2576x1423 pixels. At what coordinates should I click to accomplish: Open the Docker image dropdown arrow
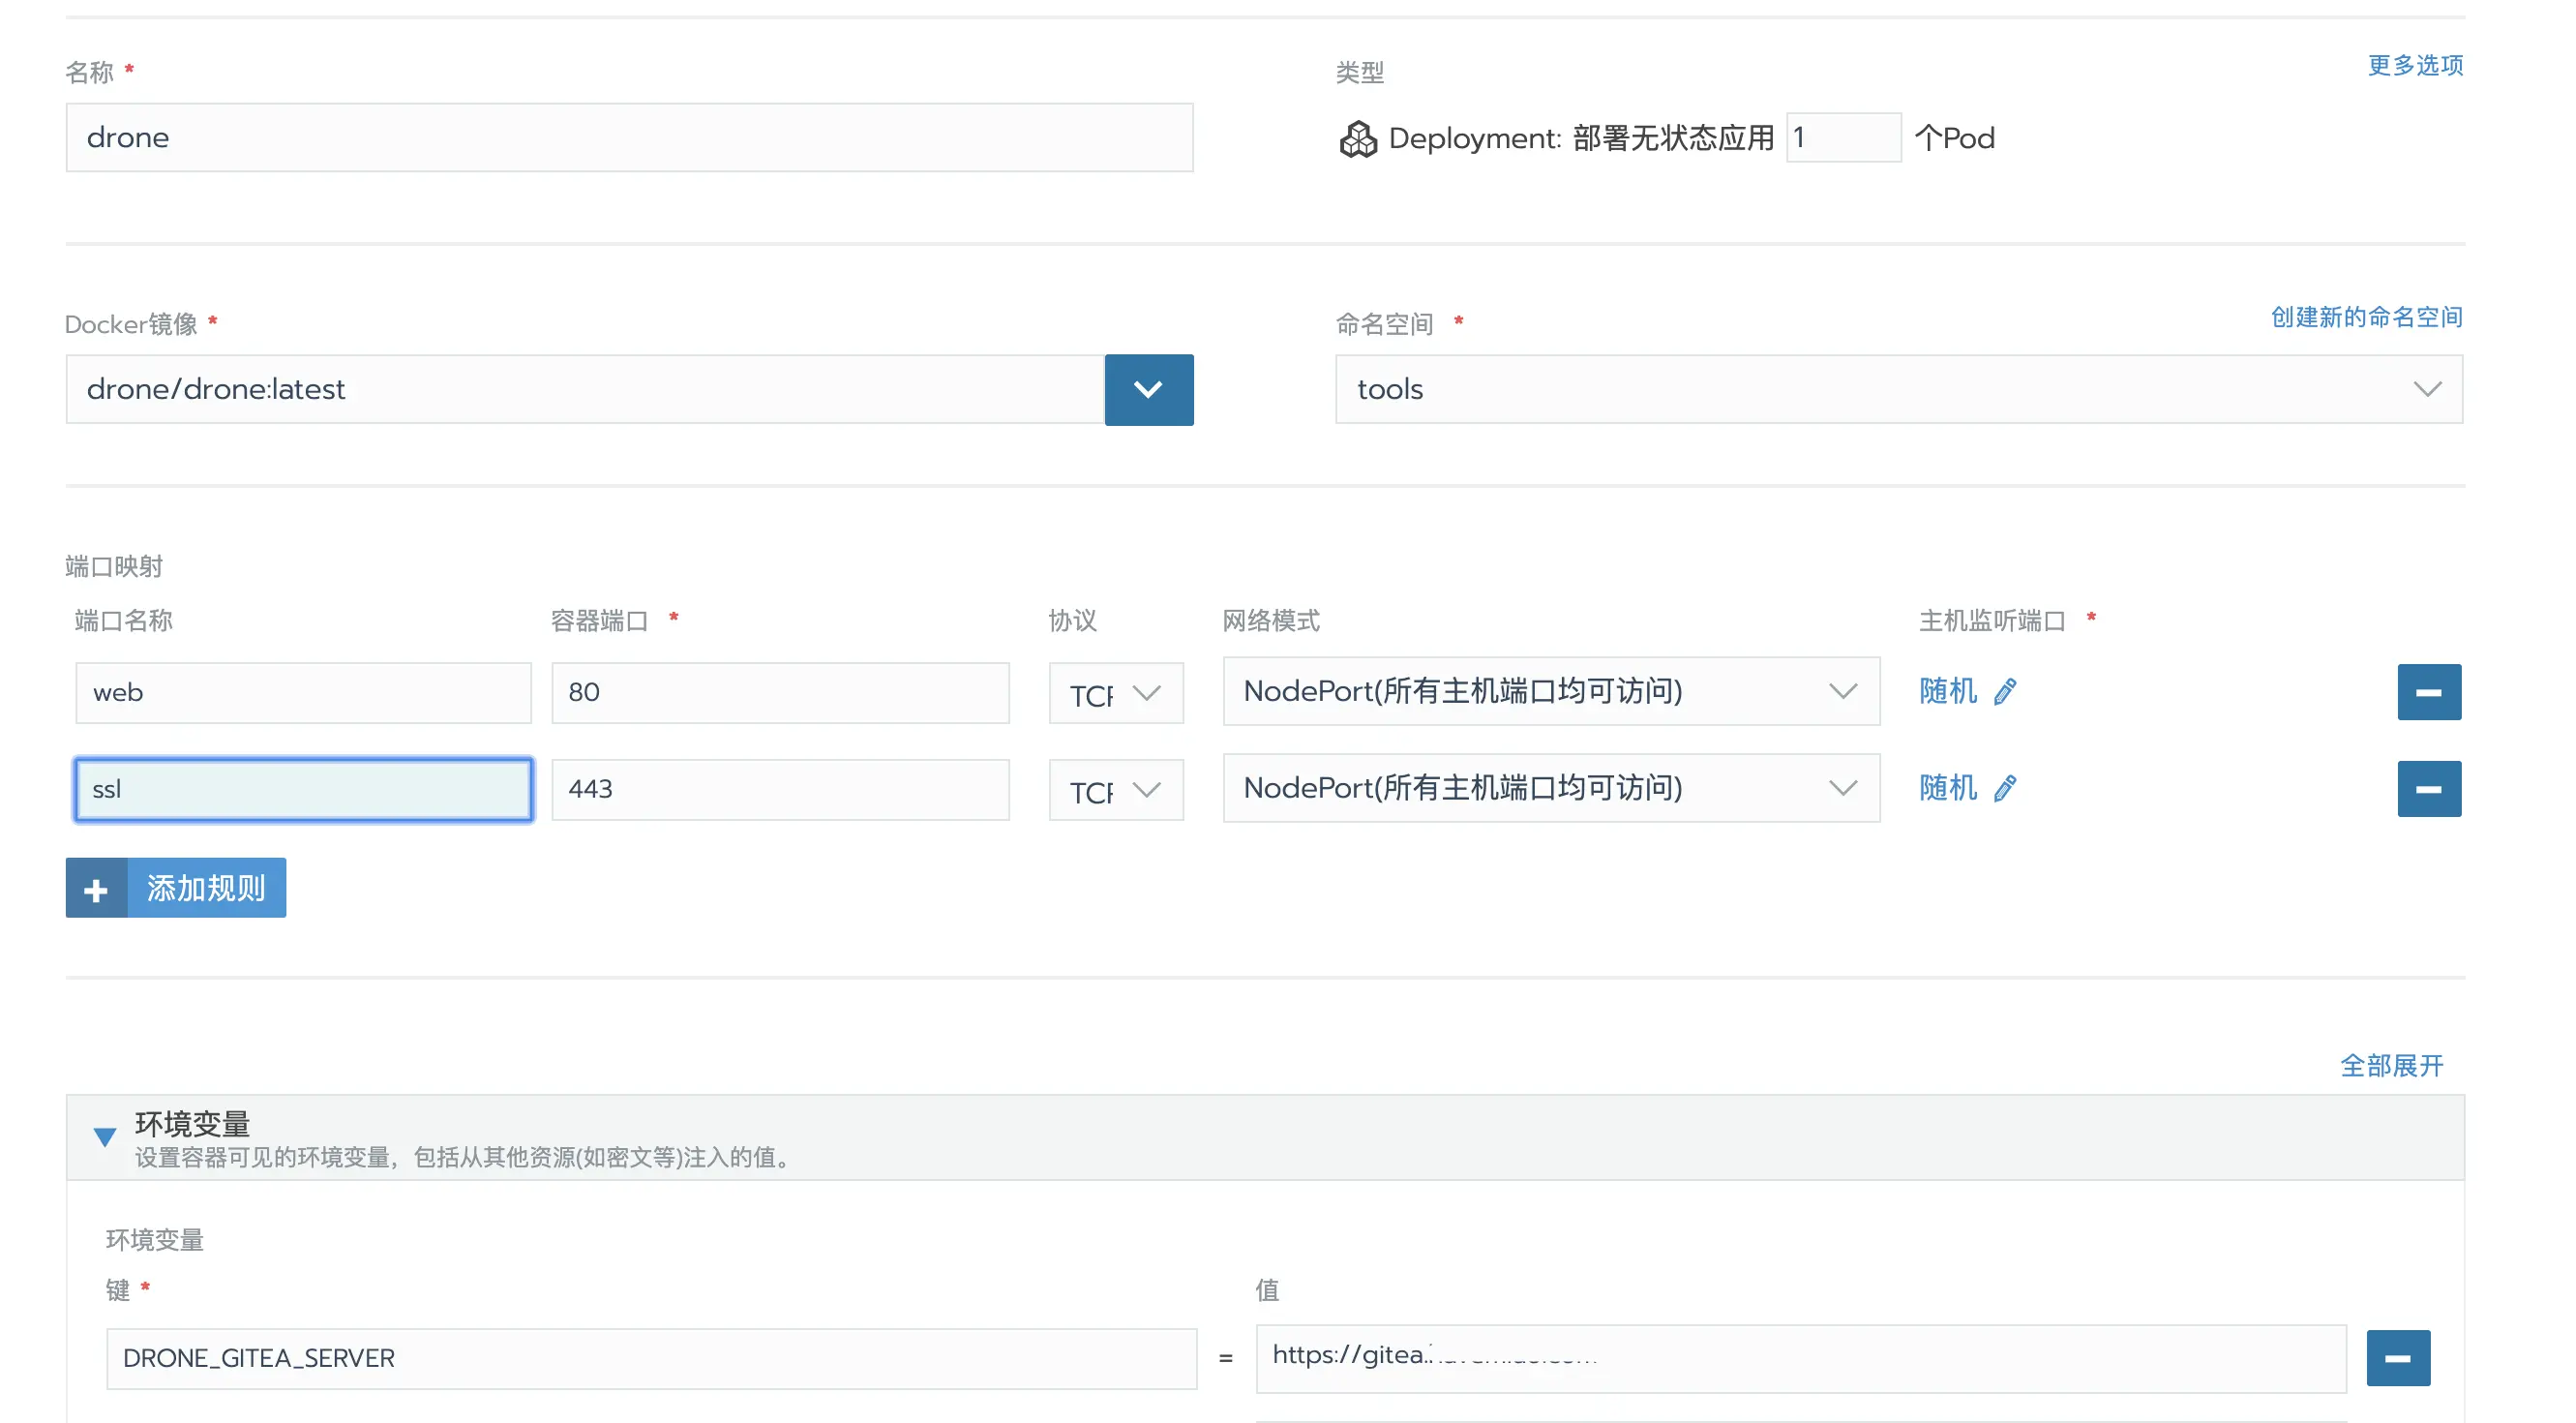1148,390
